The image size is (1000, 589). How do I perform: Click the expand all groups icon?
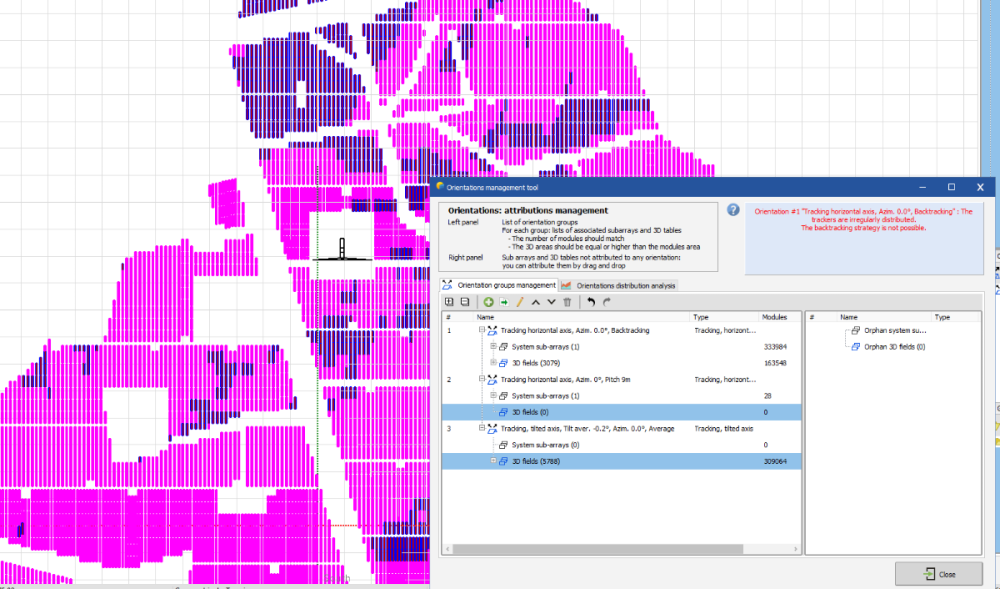pos(449,301)
